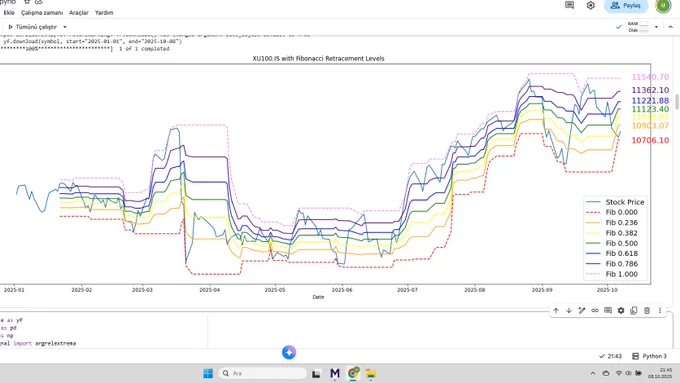Click the Python 3 runtime indicator
This screenshot has height=383, width=680.
coord(649,356)
